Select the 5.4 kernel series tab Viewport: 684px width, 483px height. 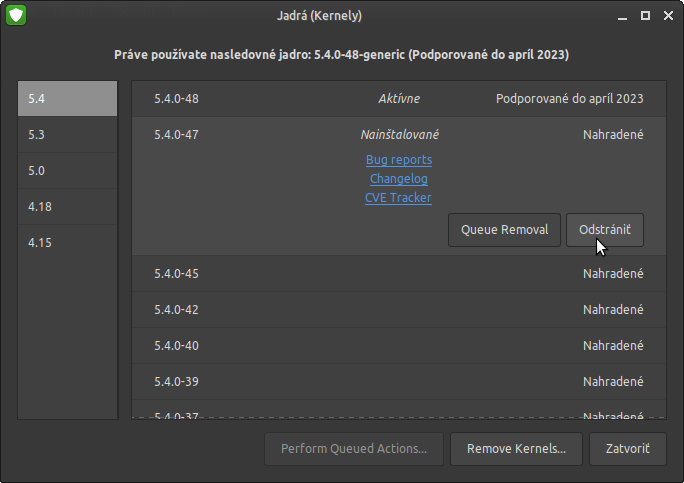pos(68,99)
